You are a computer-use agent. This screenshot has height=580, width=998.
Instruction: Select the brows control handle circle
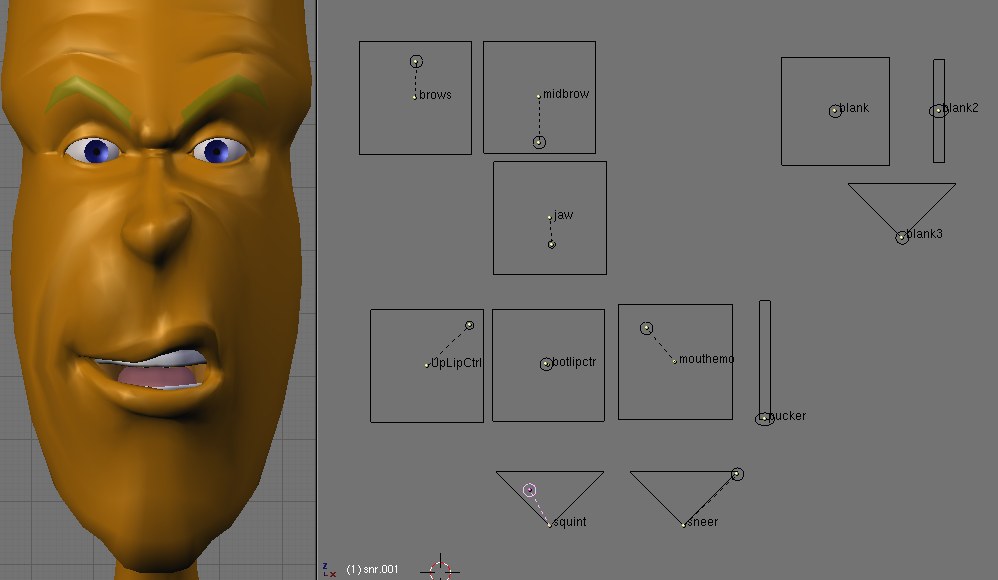[x=416, y=61]
